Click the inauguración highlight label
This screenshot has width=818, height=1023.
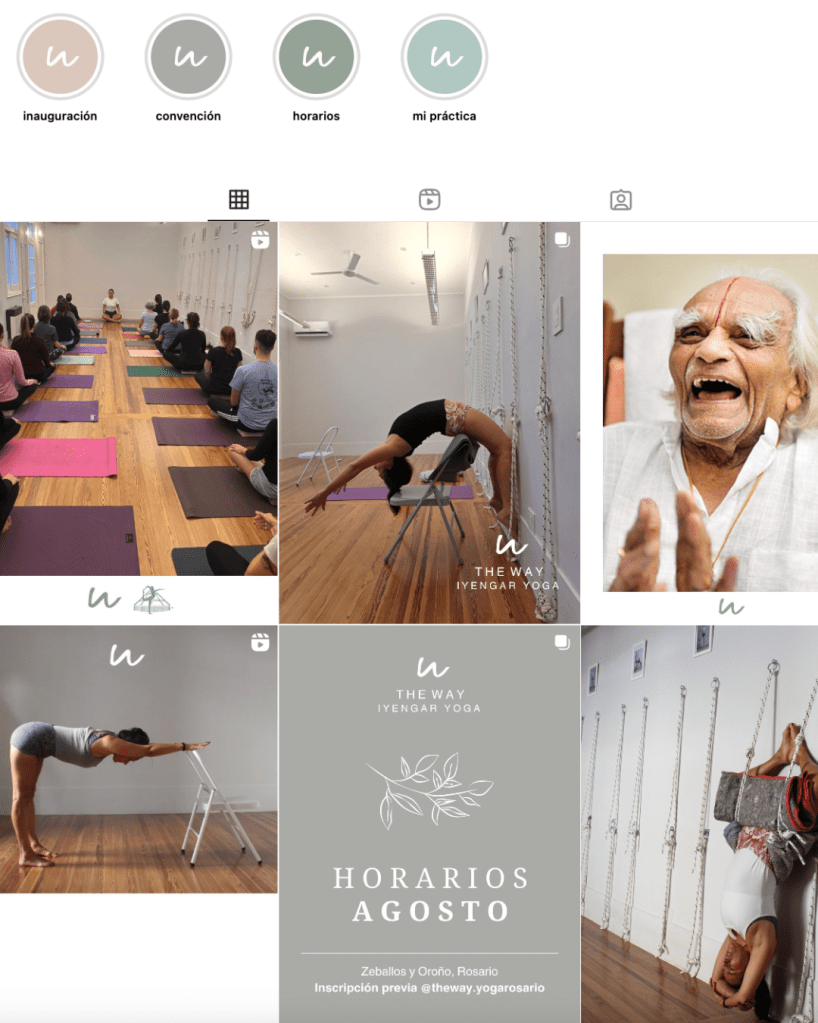(x=60, y=116)
